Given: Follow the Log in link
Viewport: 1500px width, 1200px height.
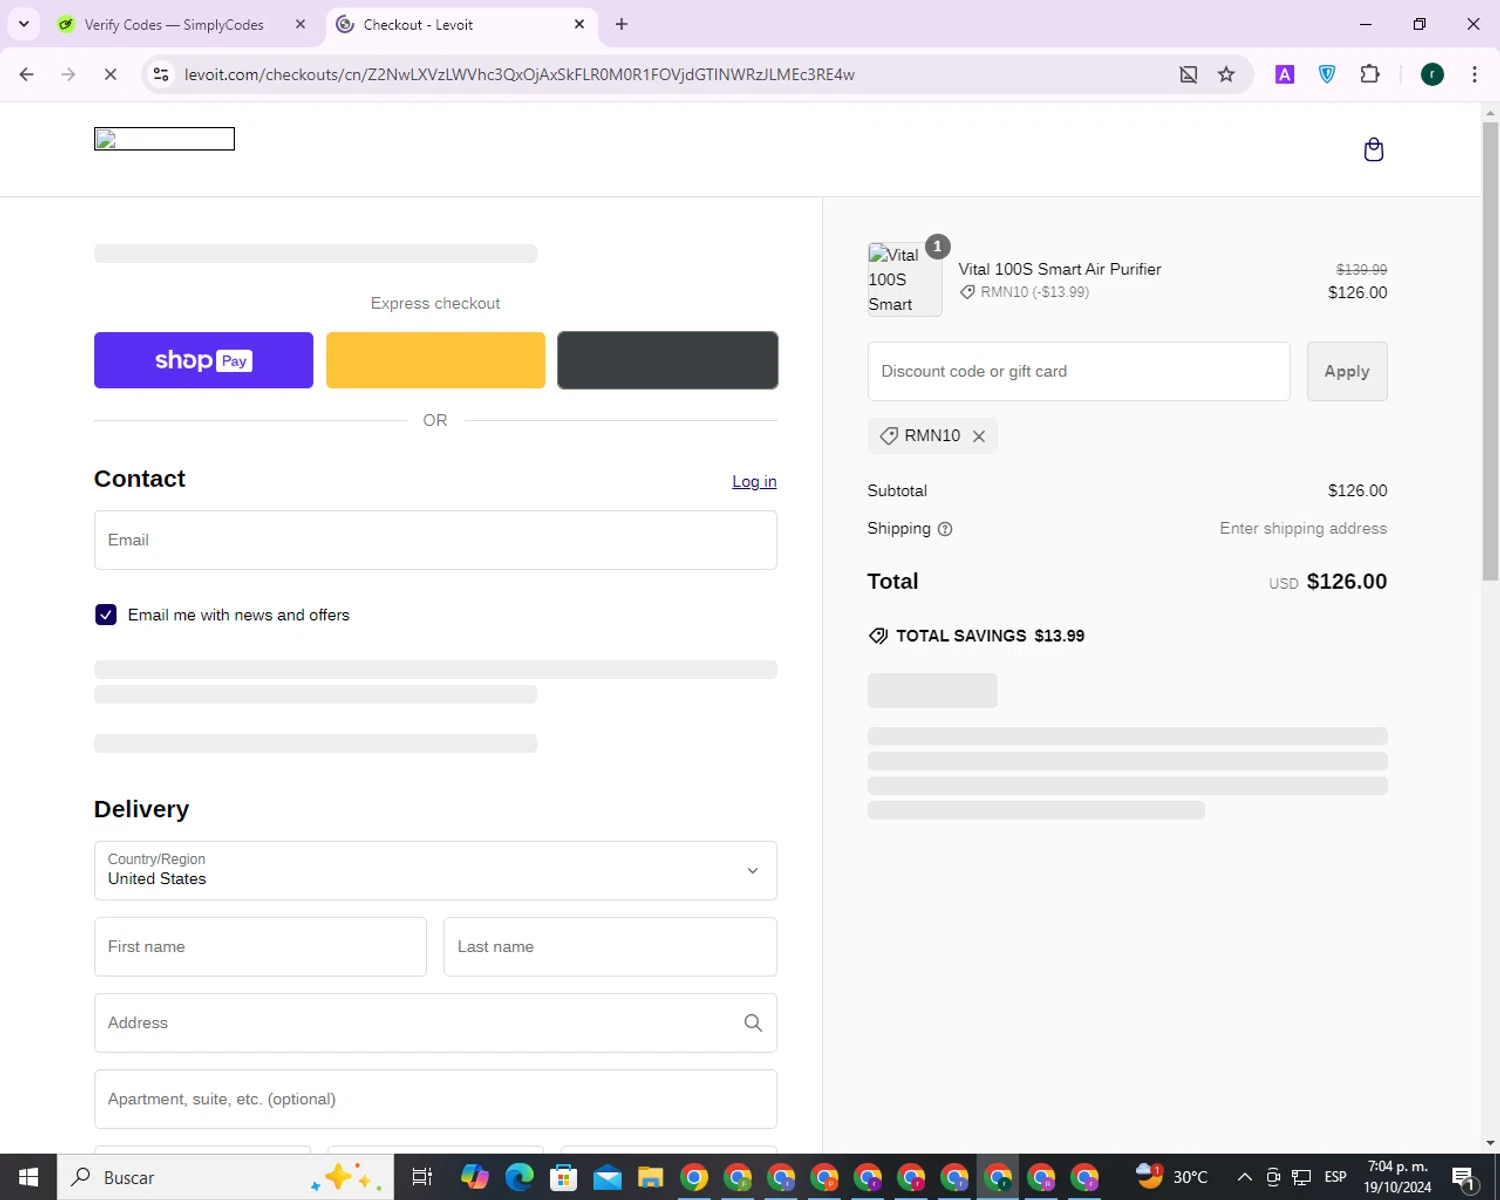Looking at the screenshot, I should (754, 482).
